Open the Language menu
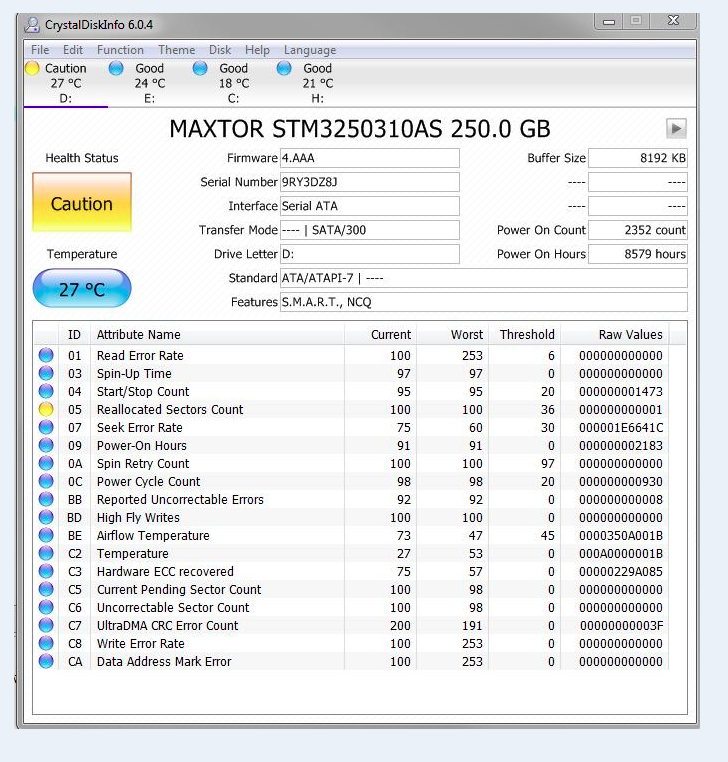The width and height of the screenshot is (728, 762). tap(310, 50)
